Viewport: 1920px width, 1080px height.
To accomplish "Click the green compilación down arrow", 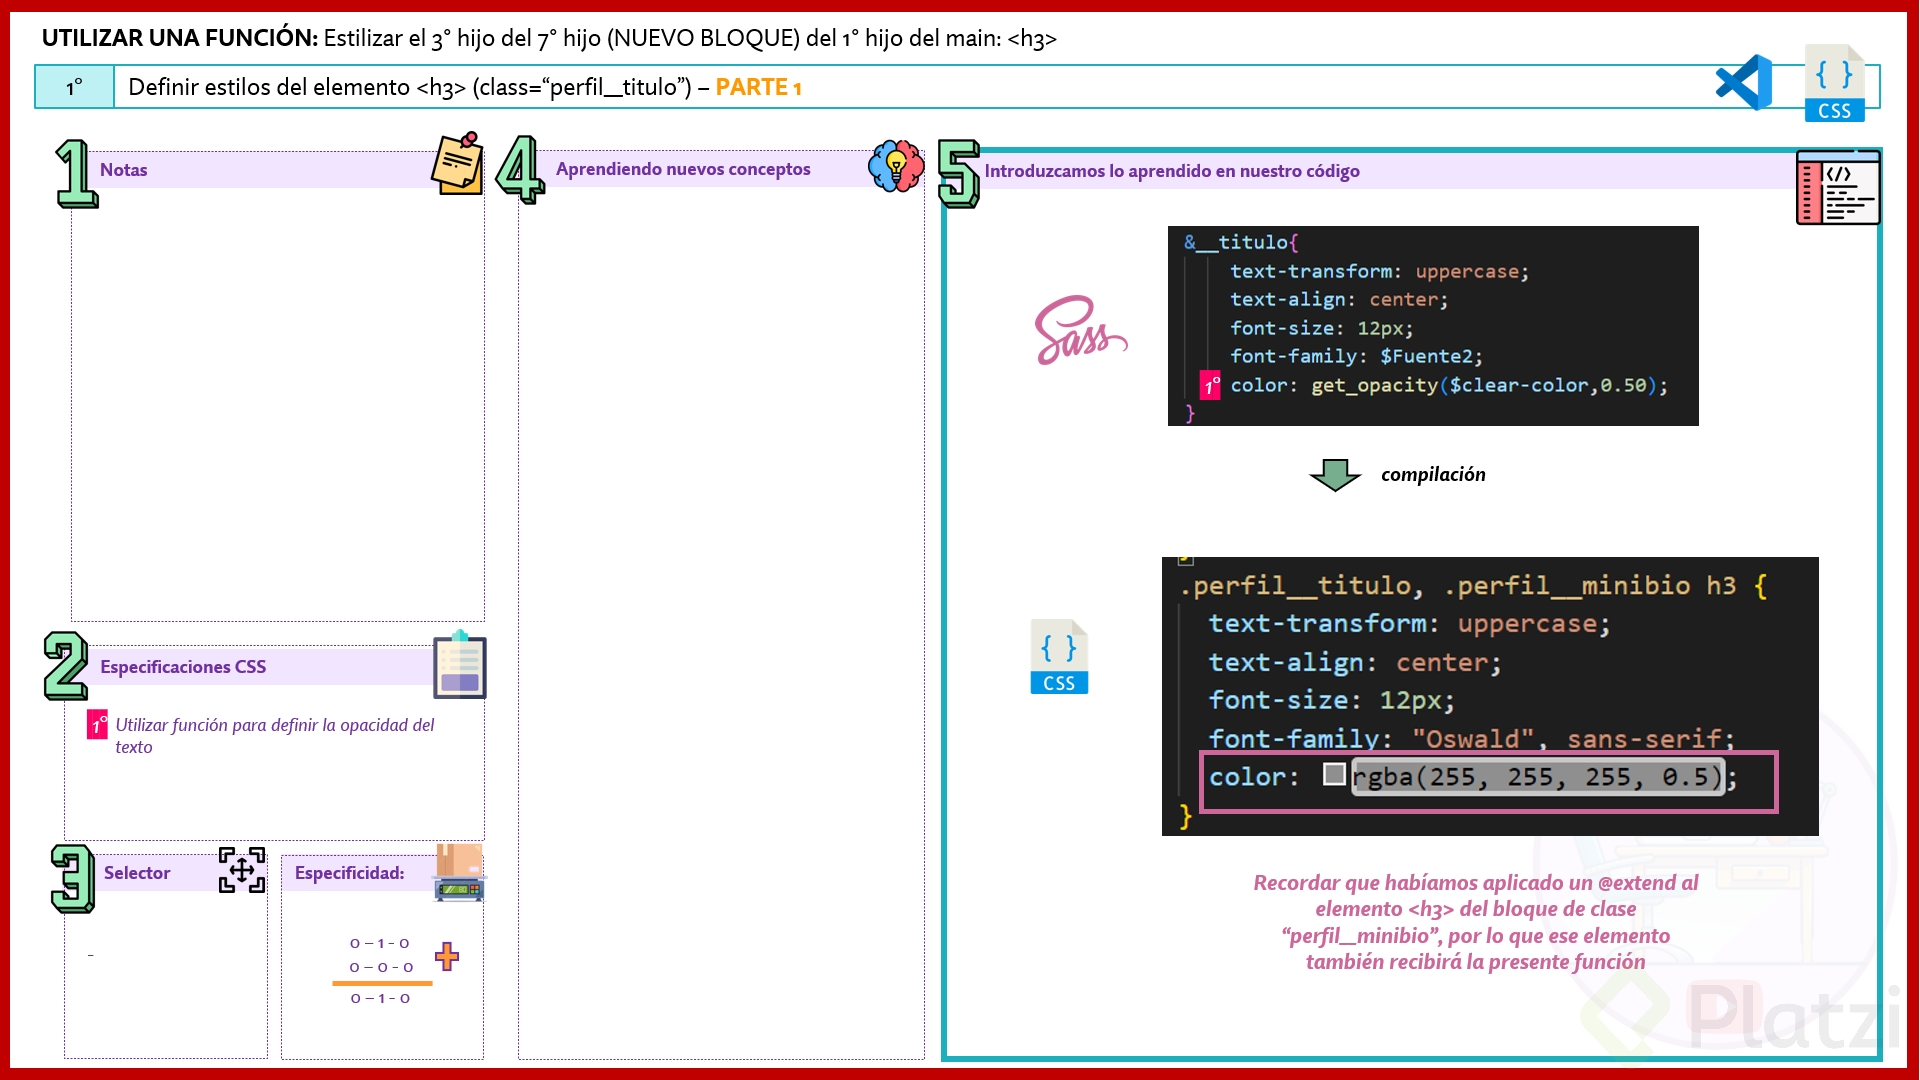I will click(1335, 475).
